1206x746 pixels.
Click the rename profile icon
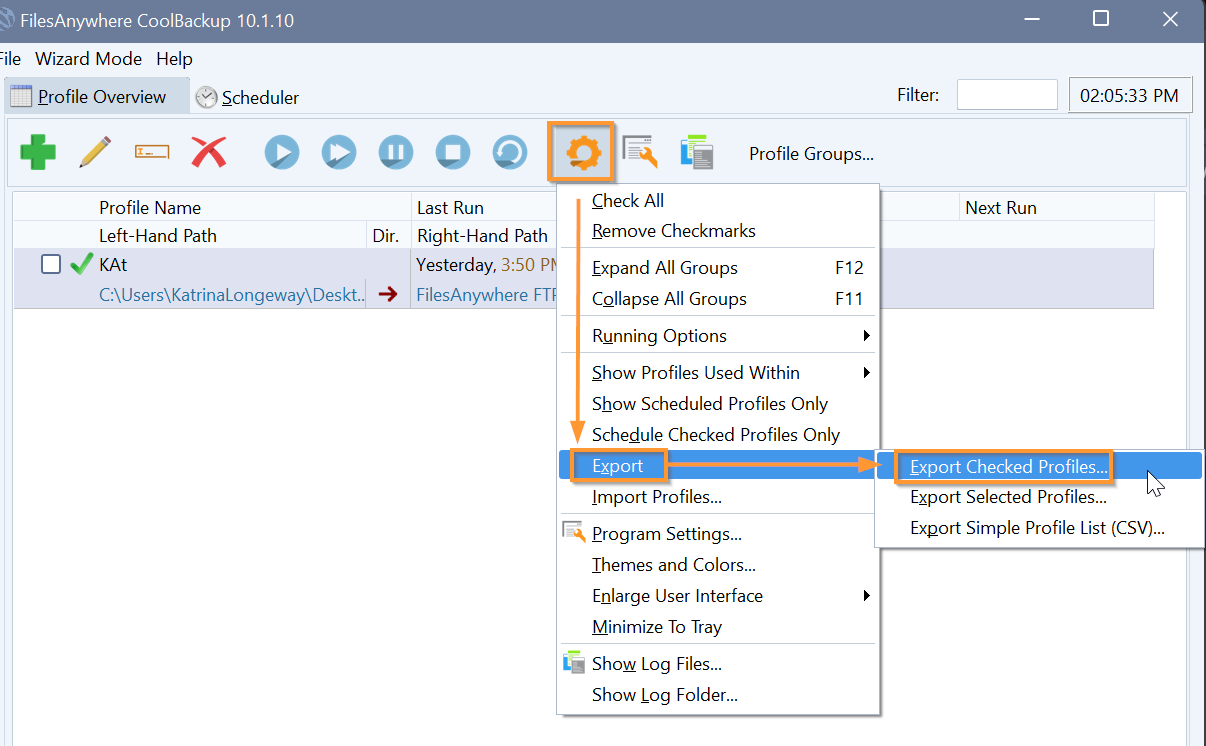click(152, 152)
